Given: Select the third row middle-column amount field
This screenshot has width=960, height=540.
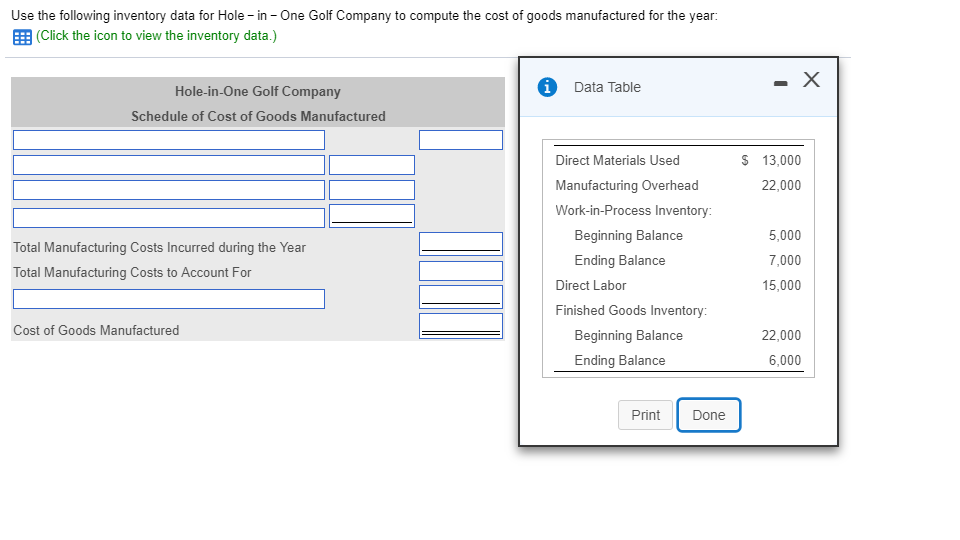Looking at the screenshot, I should 372,190.
